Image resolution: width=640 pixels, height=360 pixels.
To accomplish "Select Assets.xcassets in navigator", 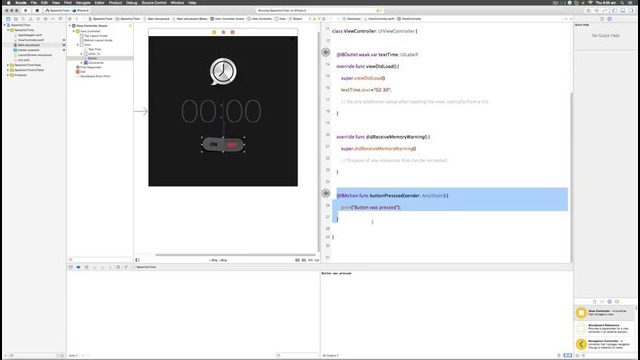I will [x=28, y=50].
